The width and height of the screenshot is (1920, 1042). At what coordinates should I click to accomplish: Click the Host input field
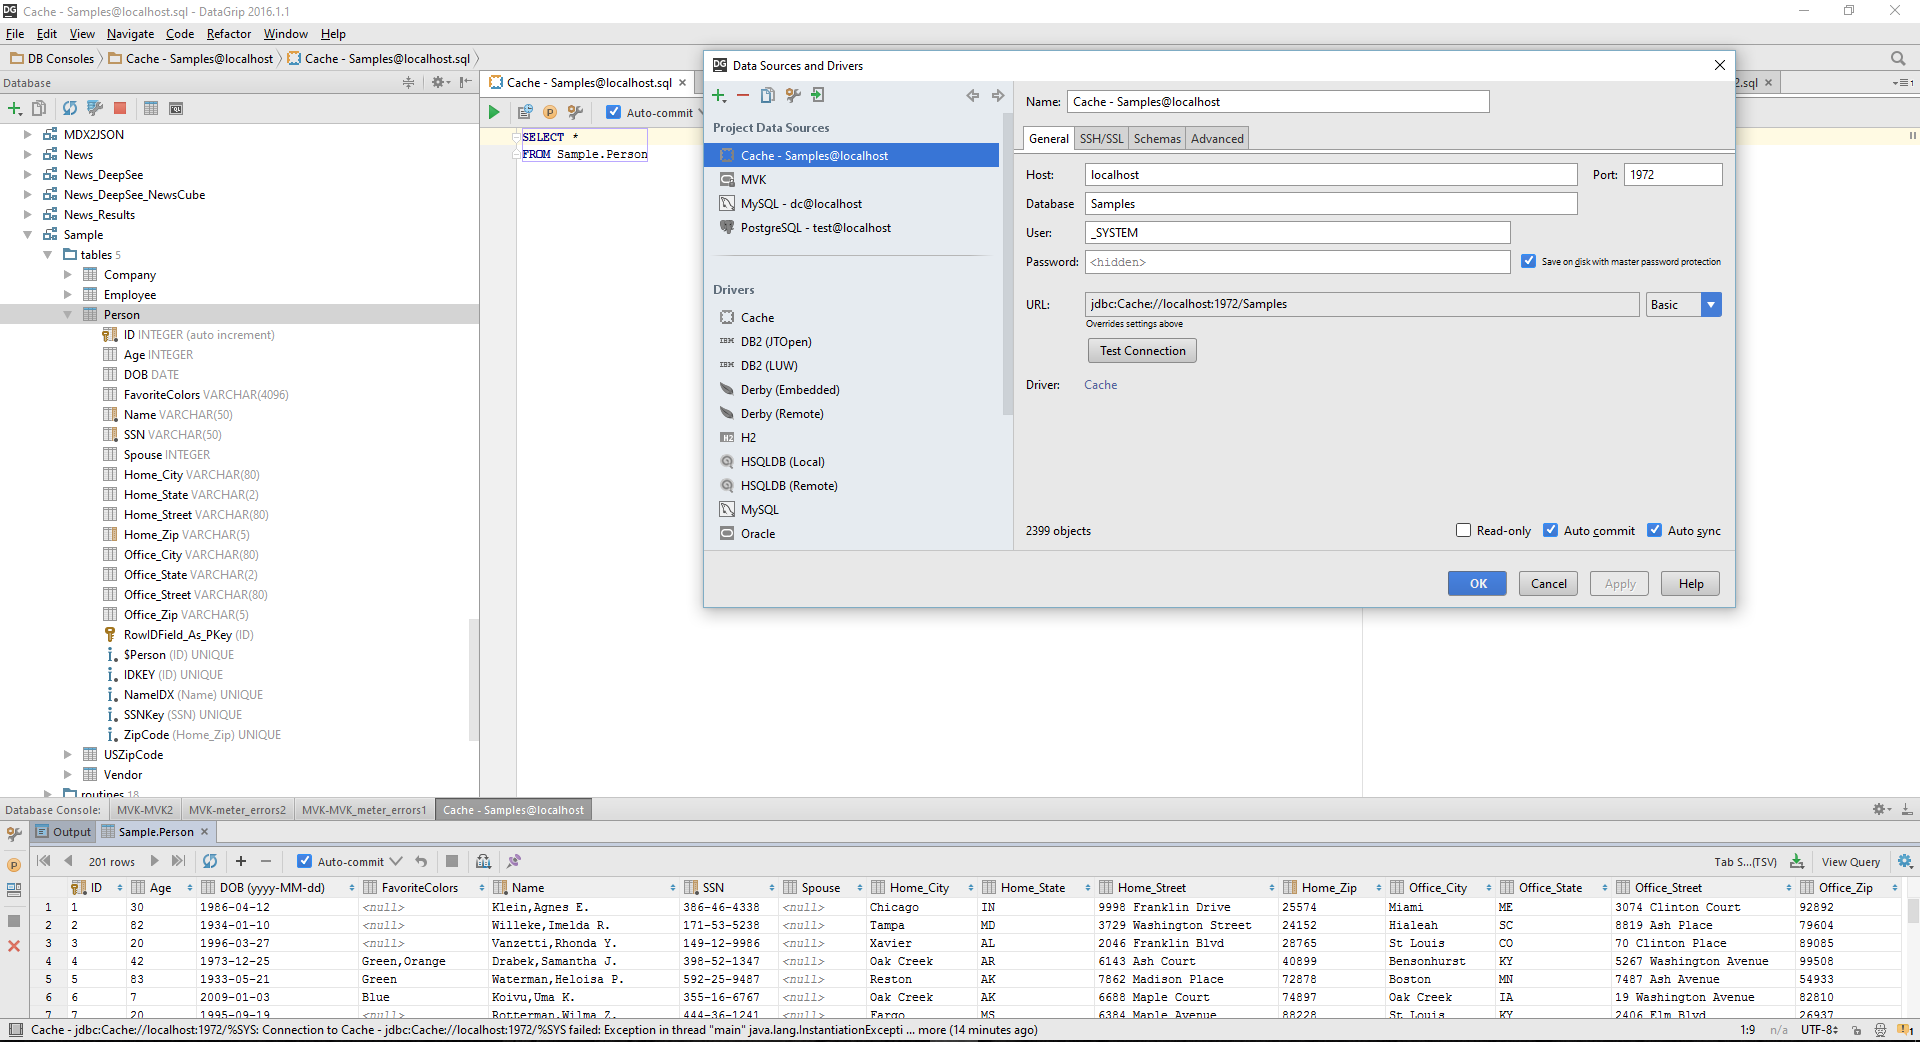[x=1330, y=174]
